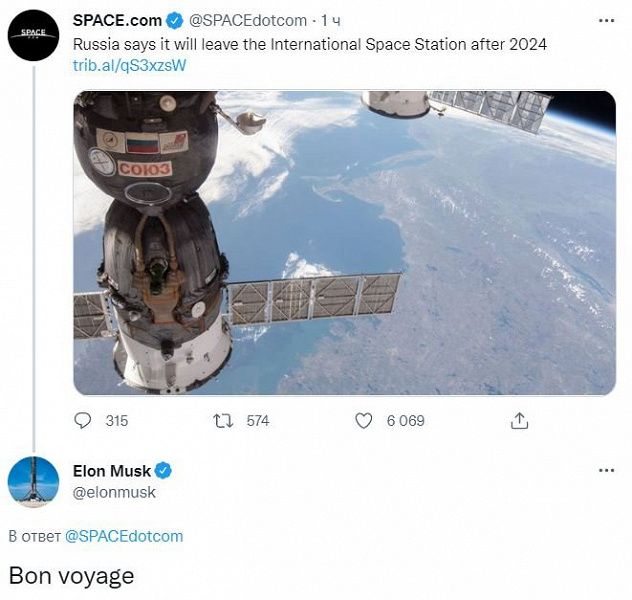
Task: Click the tweet timestamp '1 ч'
Action: point(331,21)
